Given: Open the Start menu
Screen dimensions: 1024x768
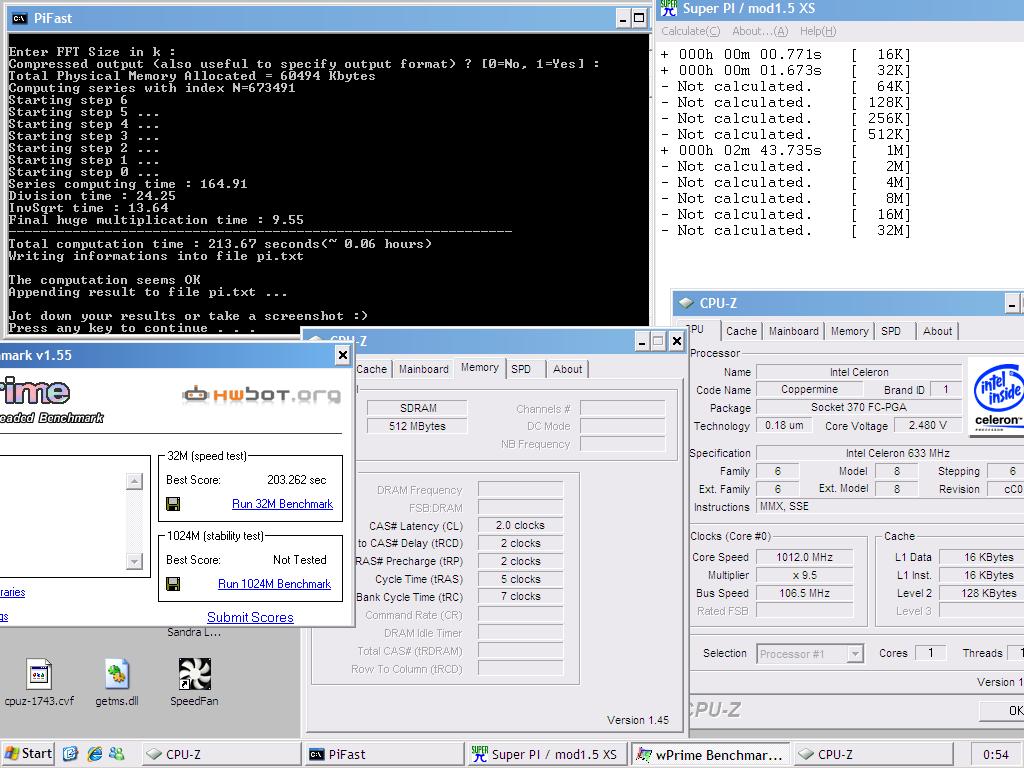Looking at the screenshot, I should click(27, 754).
